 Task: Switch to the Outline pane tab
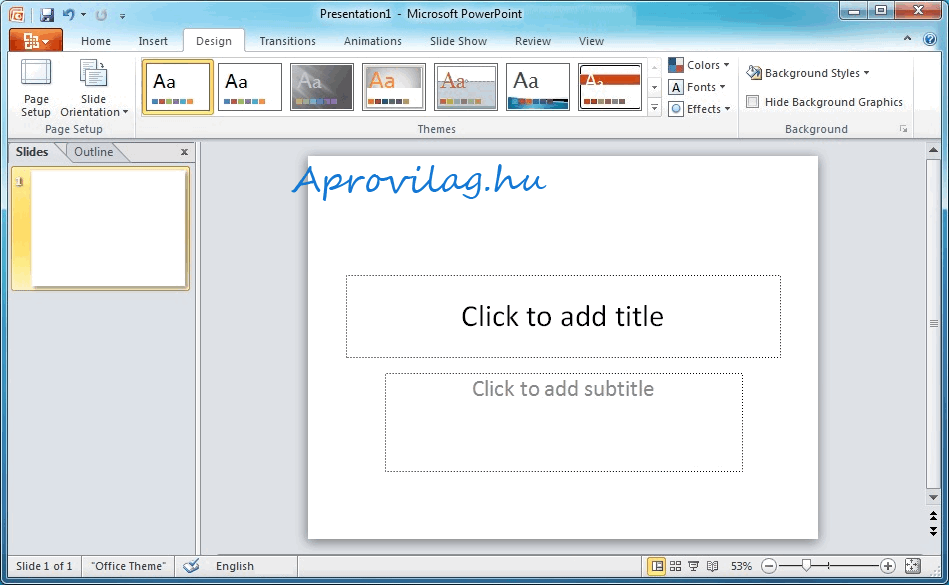click(94, 152)
